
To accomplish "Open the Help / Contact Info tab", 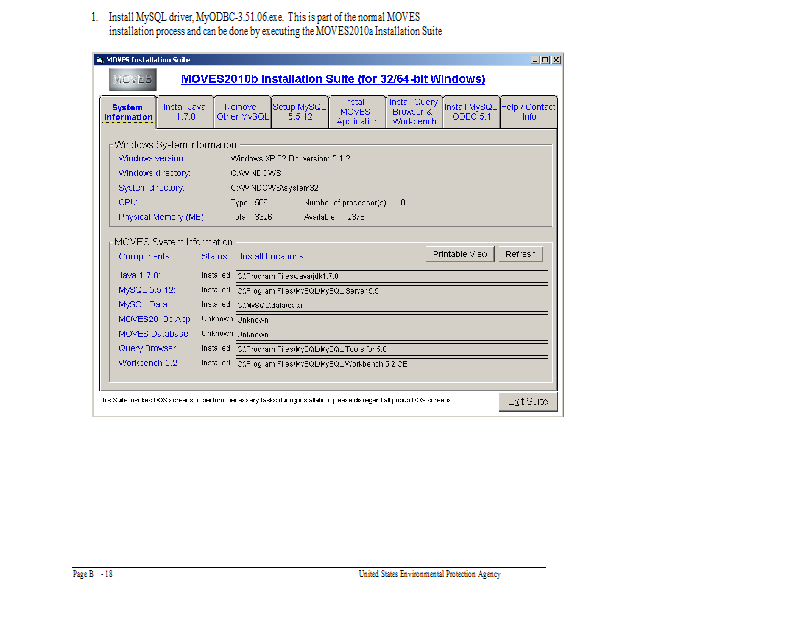I will click(528, 112).
